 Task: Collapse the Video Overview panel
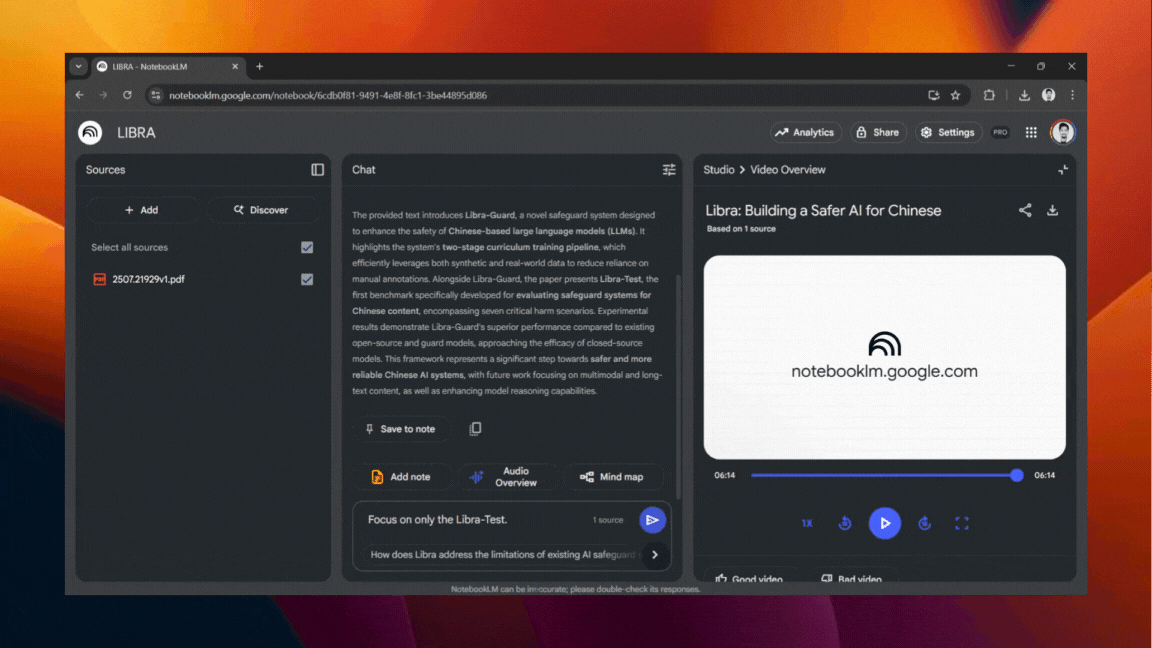(1062, 170)
